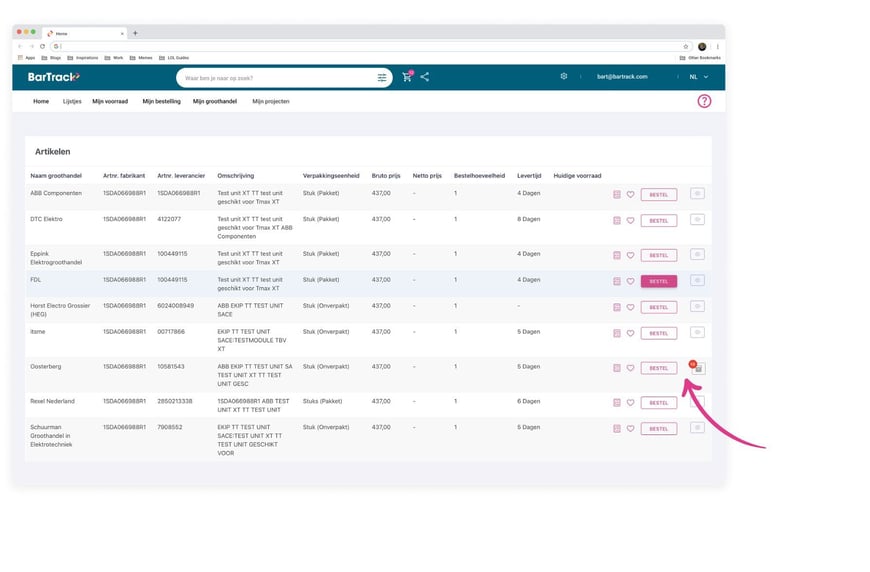Click Oosterberg cart icon with red badge
The width and height of the screenshot is (870, 572).
tap(697, 368)
